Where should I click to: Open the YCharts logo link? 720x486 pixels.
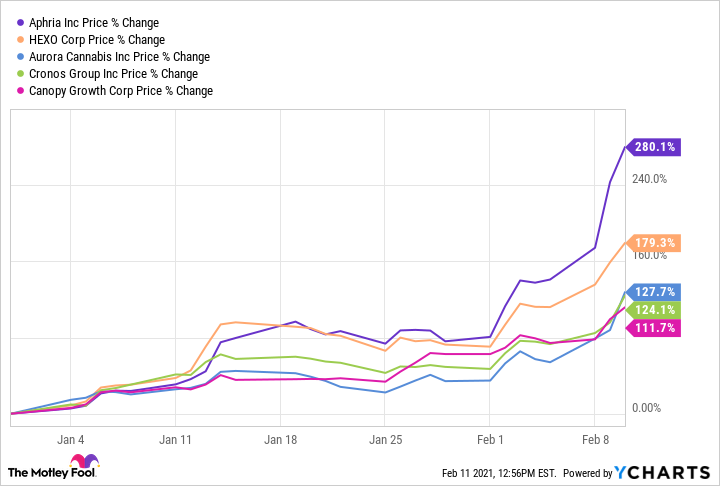coord(662,472)
